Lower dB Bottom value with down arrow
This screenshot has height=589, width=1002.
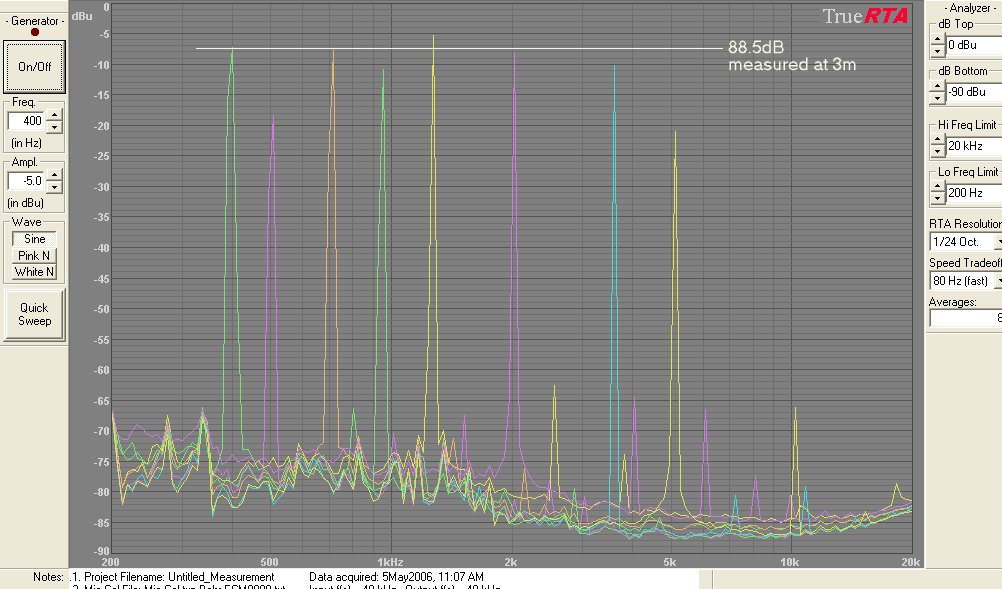click(937, 98)
